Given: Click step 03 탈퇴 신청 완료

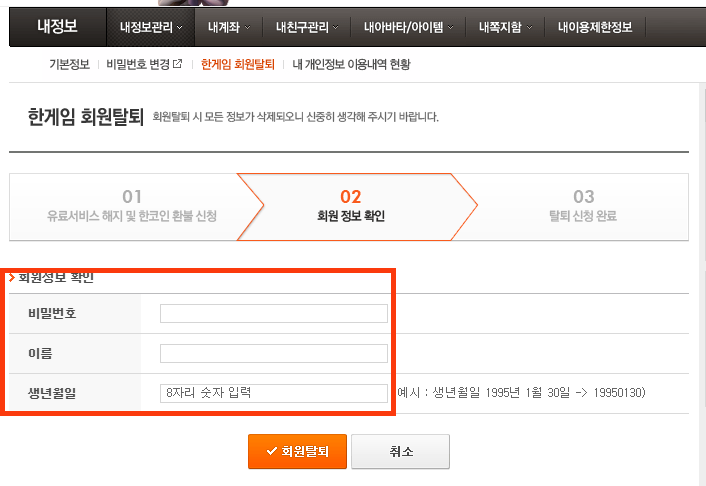Looking at the screenshot, I should tap(583, 207).
